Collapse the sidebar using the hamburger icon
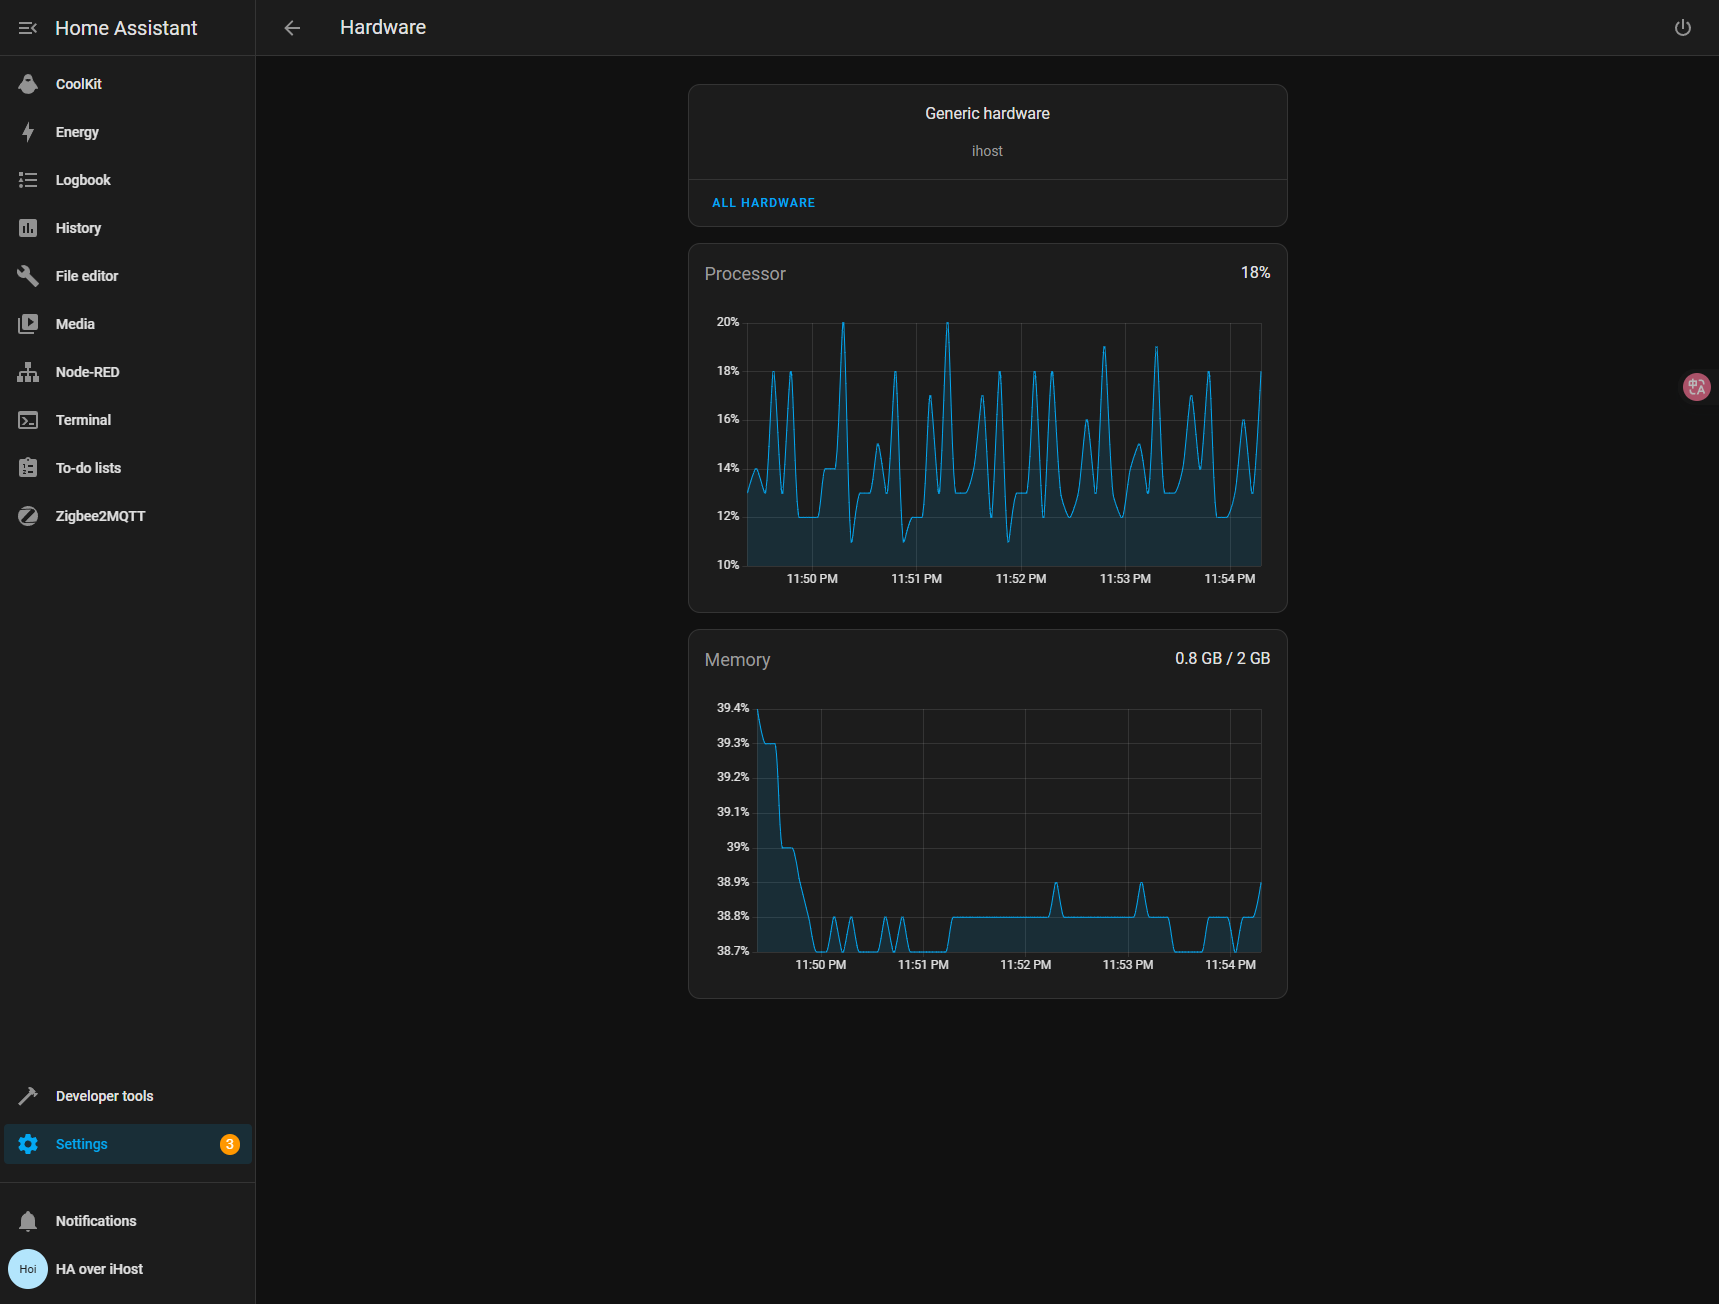This screenshot has height=1304, width=1719. (x=28, y=28)
